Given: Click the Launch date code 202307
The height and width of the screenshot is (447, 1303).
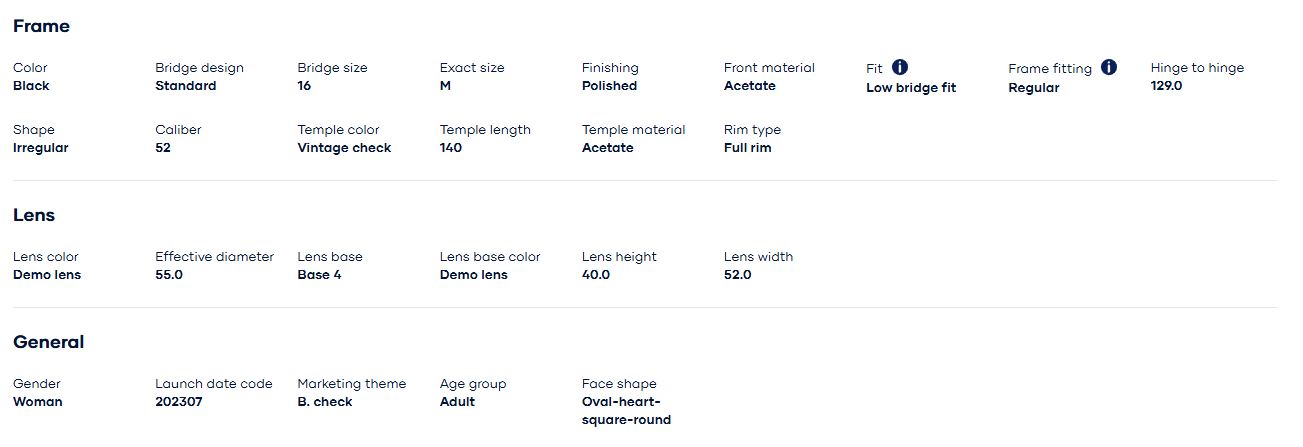Looking at the screenshot, I should tap(178, 402).
